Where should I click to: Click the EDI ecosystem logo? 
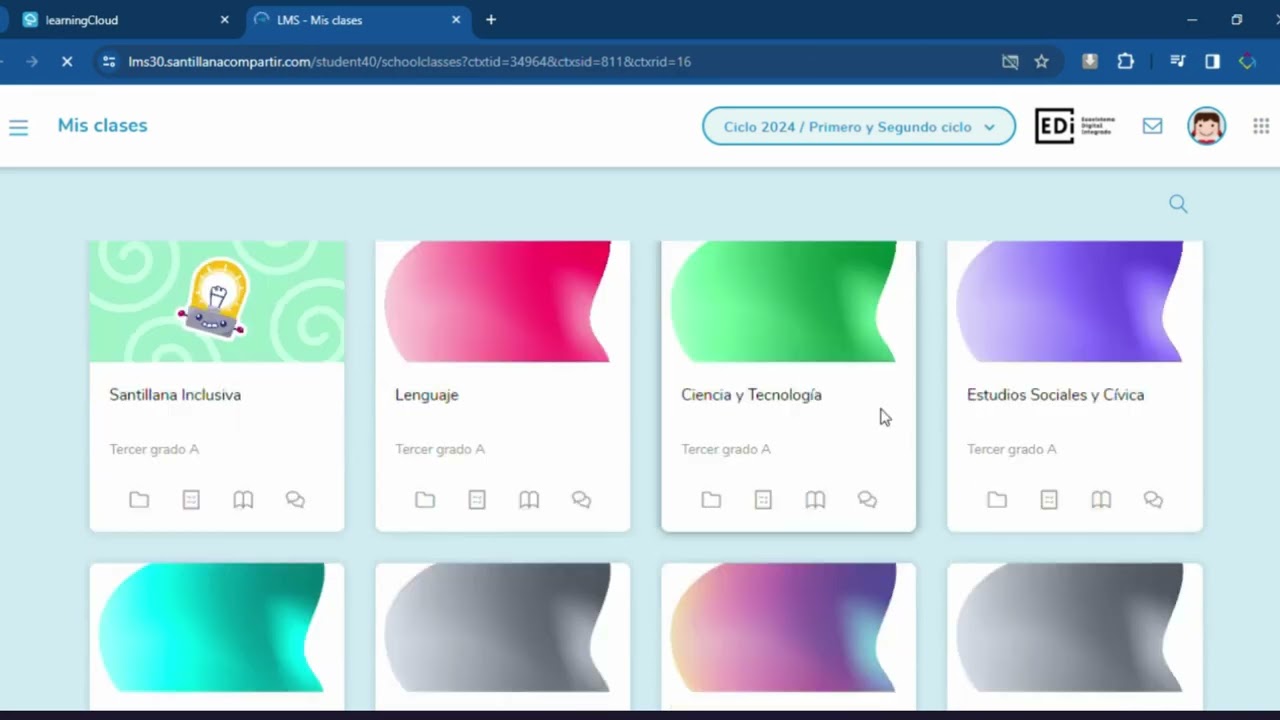(x=1074, y=126)
